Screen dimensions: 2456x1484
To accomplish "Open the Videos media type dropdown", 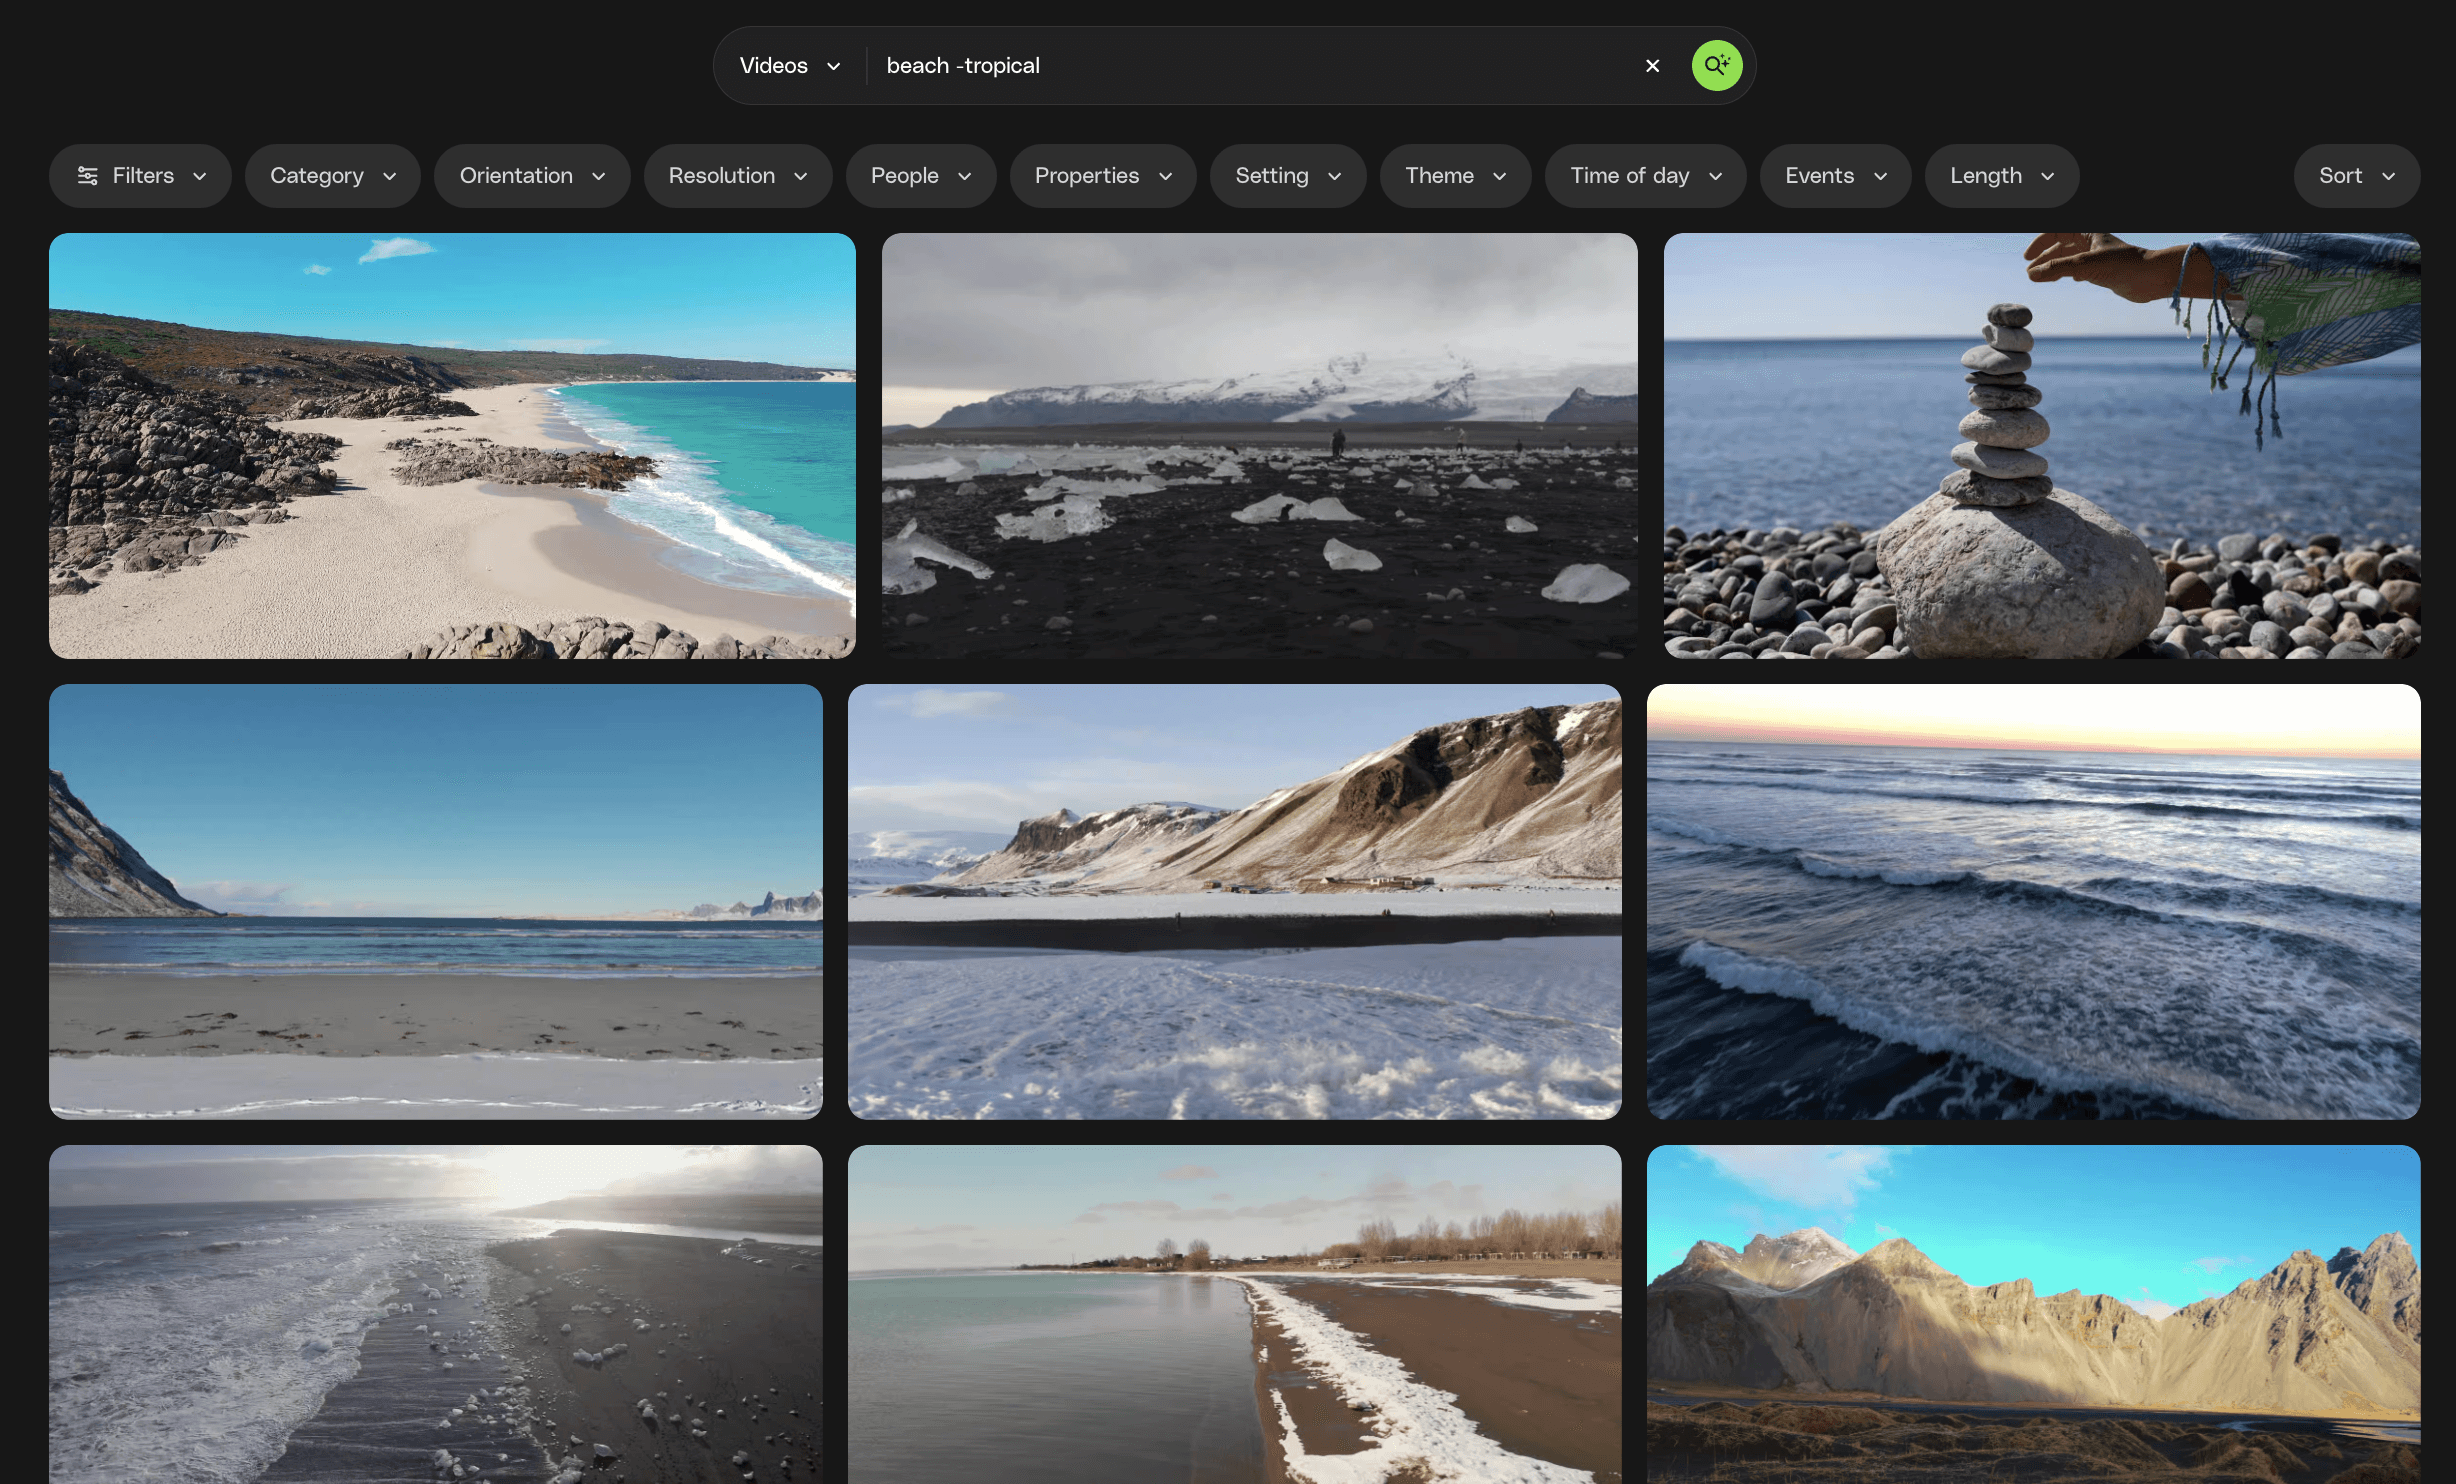I will [789, 66].
